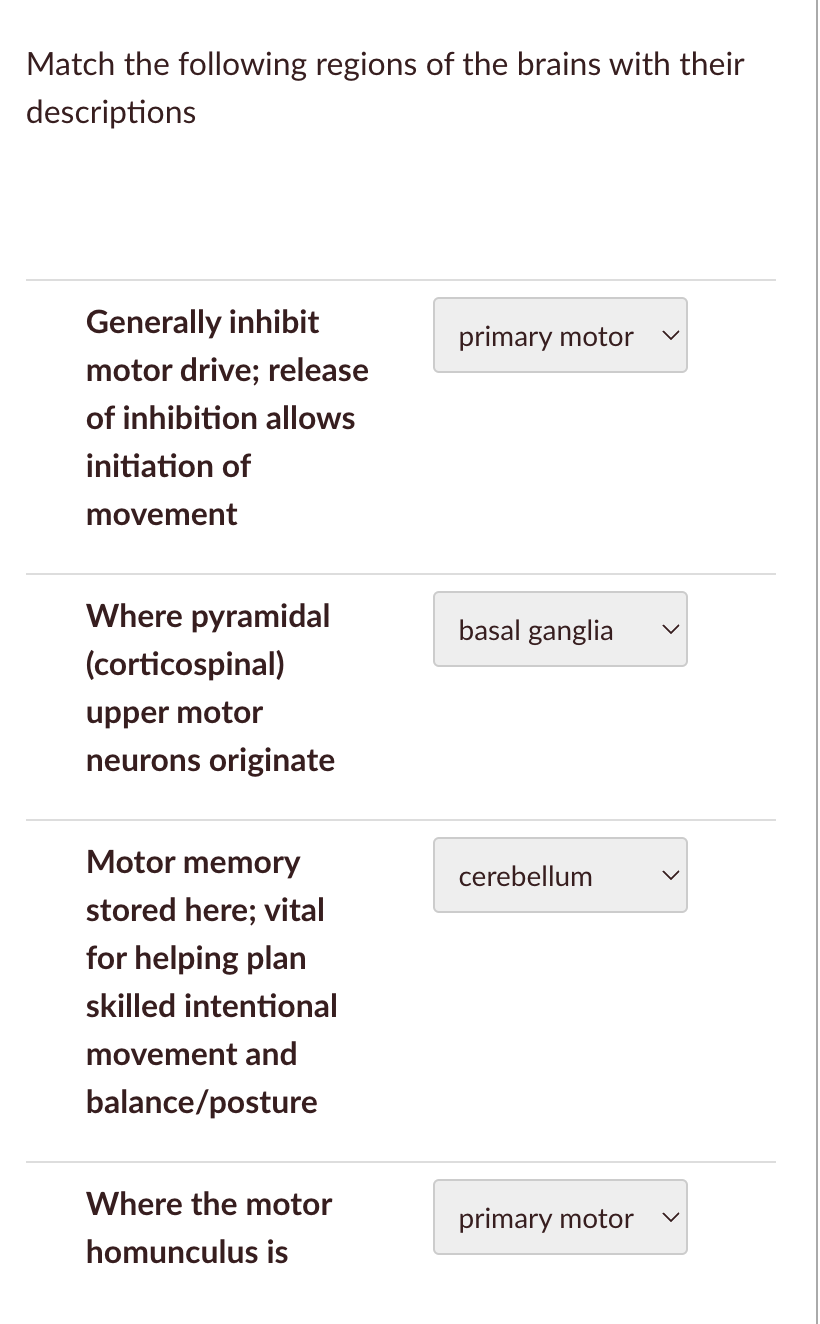Screen dimensions: 820x1324
Task: Click the chevron on the basal ganglia dropdown
Action: [x=672, y=629]
